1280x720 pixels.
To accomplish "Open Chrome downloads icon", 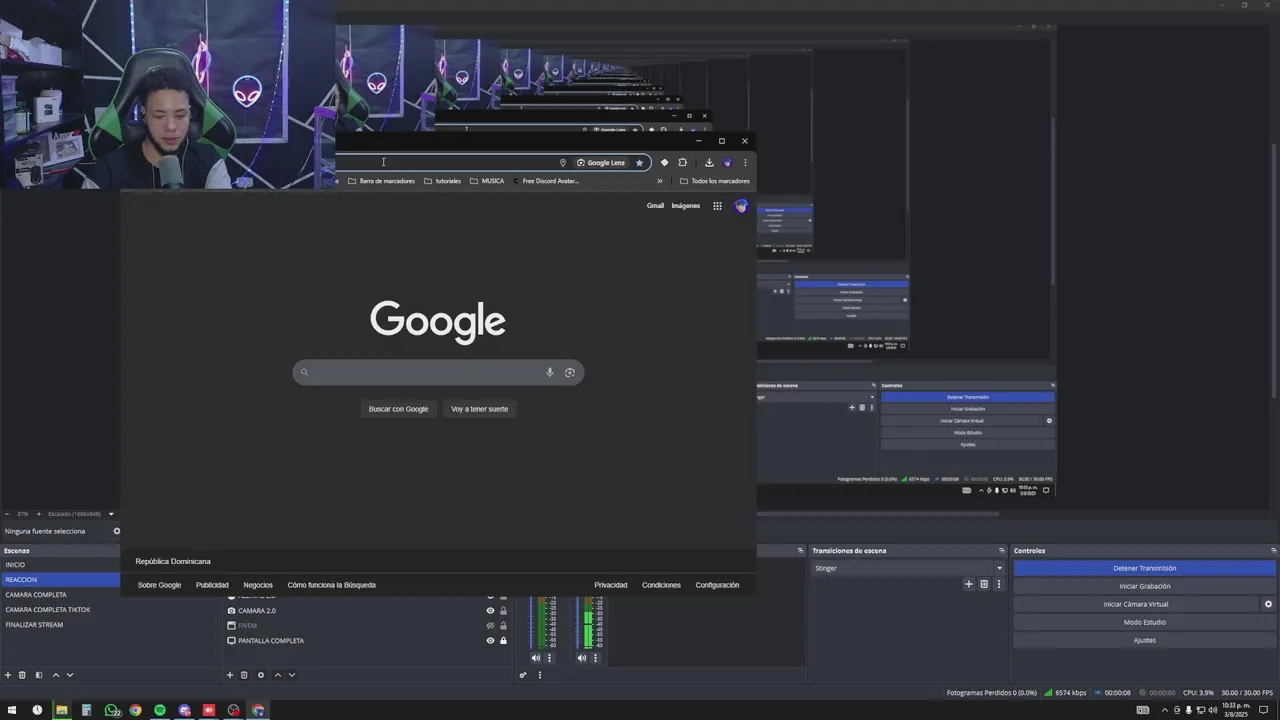I will (x=709, y=162).
